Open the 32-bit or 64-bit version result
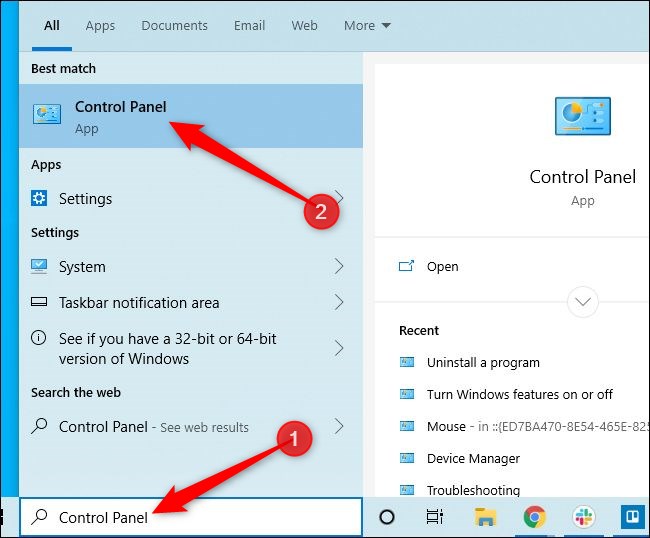Viewport: 650px width, 538px height. 191,349
